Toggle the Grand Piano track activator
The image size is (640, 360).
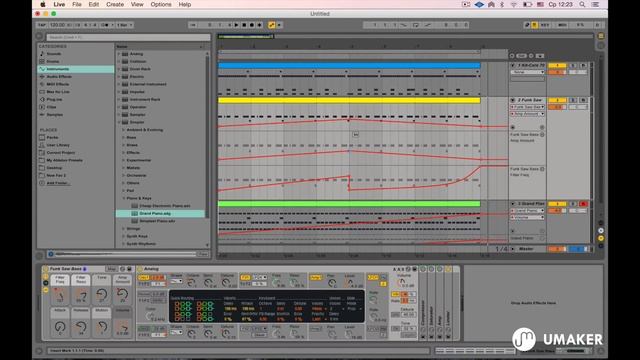coord(557,204)
